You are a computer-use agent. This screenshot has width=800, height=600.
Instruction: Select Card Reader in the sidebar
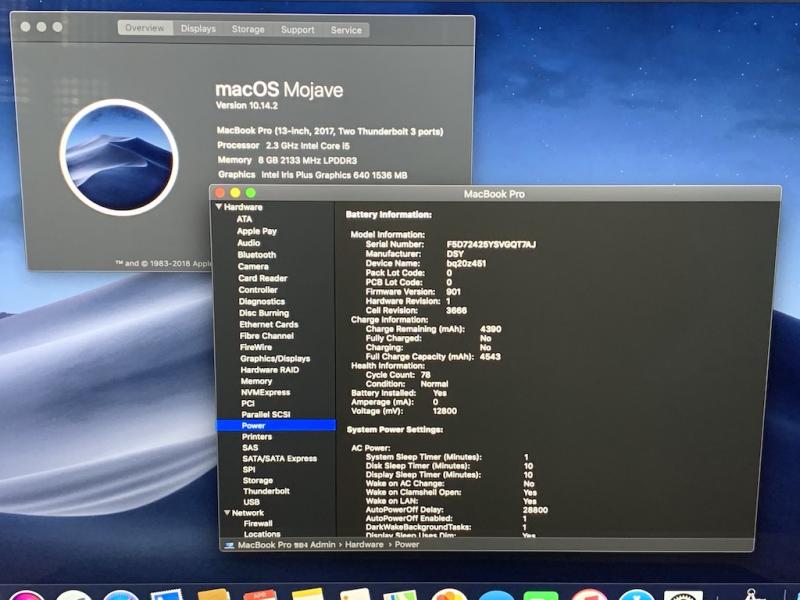(x=263, y=278)
